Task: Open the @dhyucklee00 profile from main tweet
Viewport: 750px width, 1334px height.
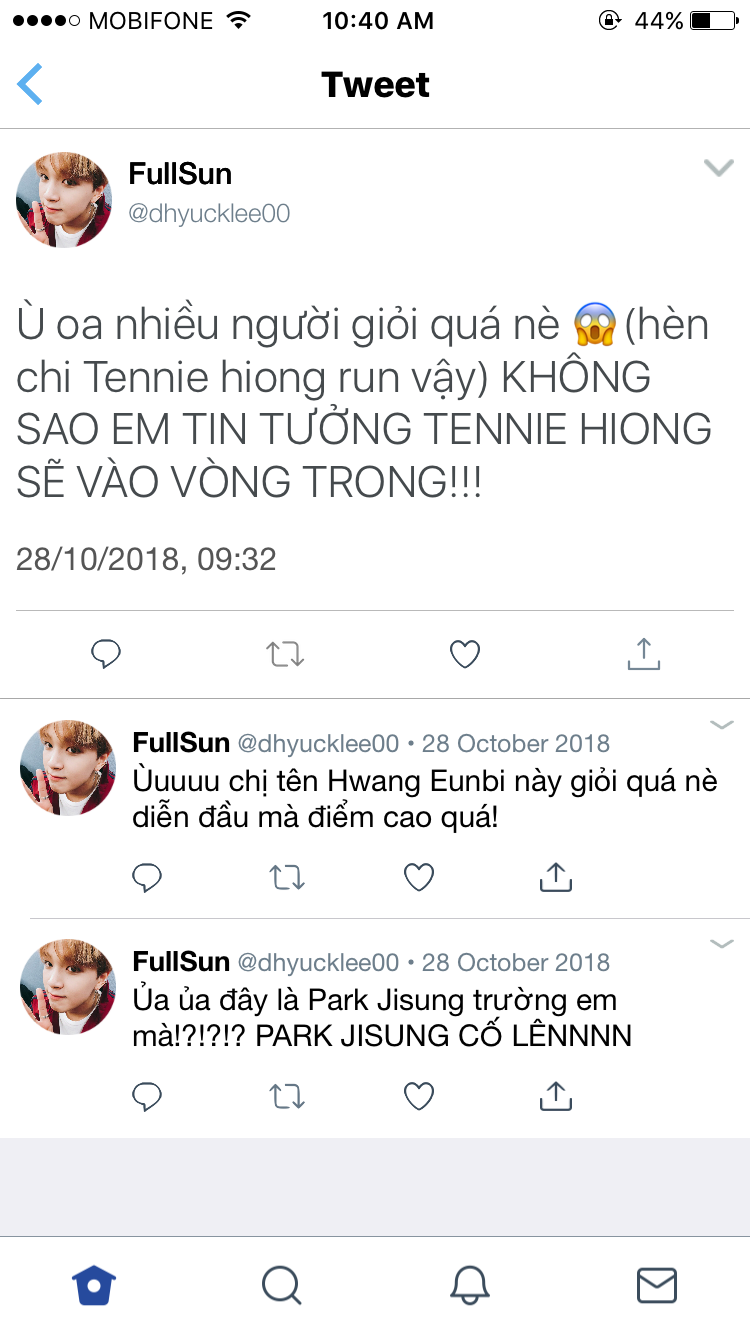Action: [x=209, y=214]
